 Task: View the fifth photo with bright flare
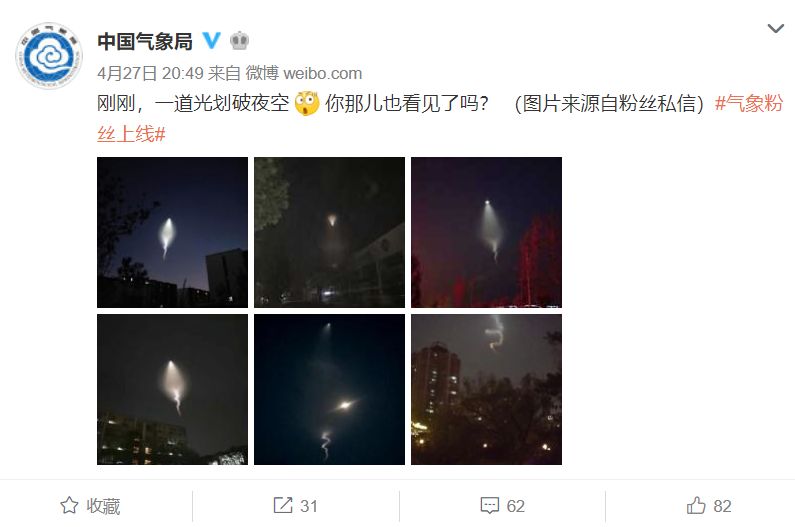330,390
